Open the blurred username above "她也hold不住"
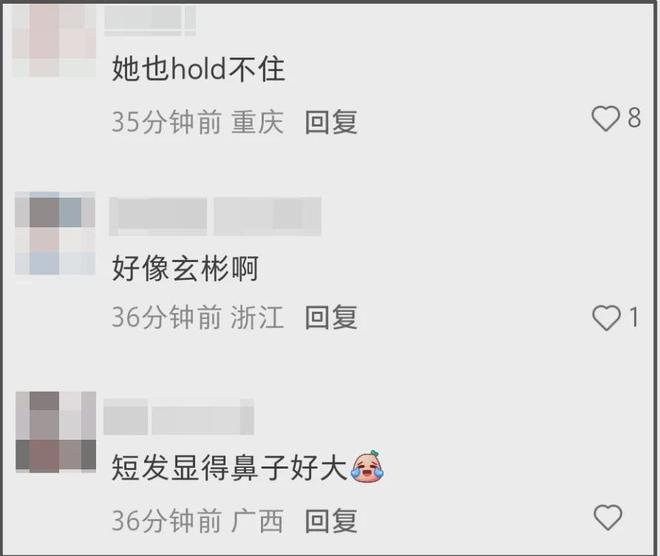660x556 pixels. click(x=150, y=19)
